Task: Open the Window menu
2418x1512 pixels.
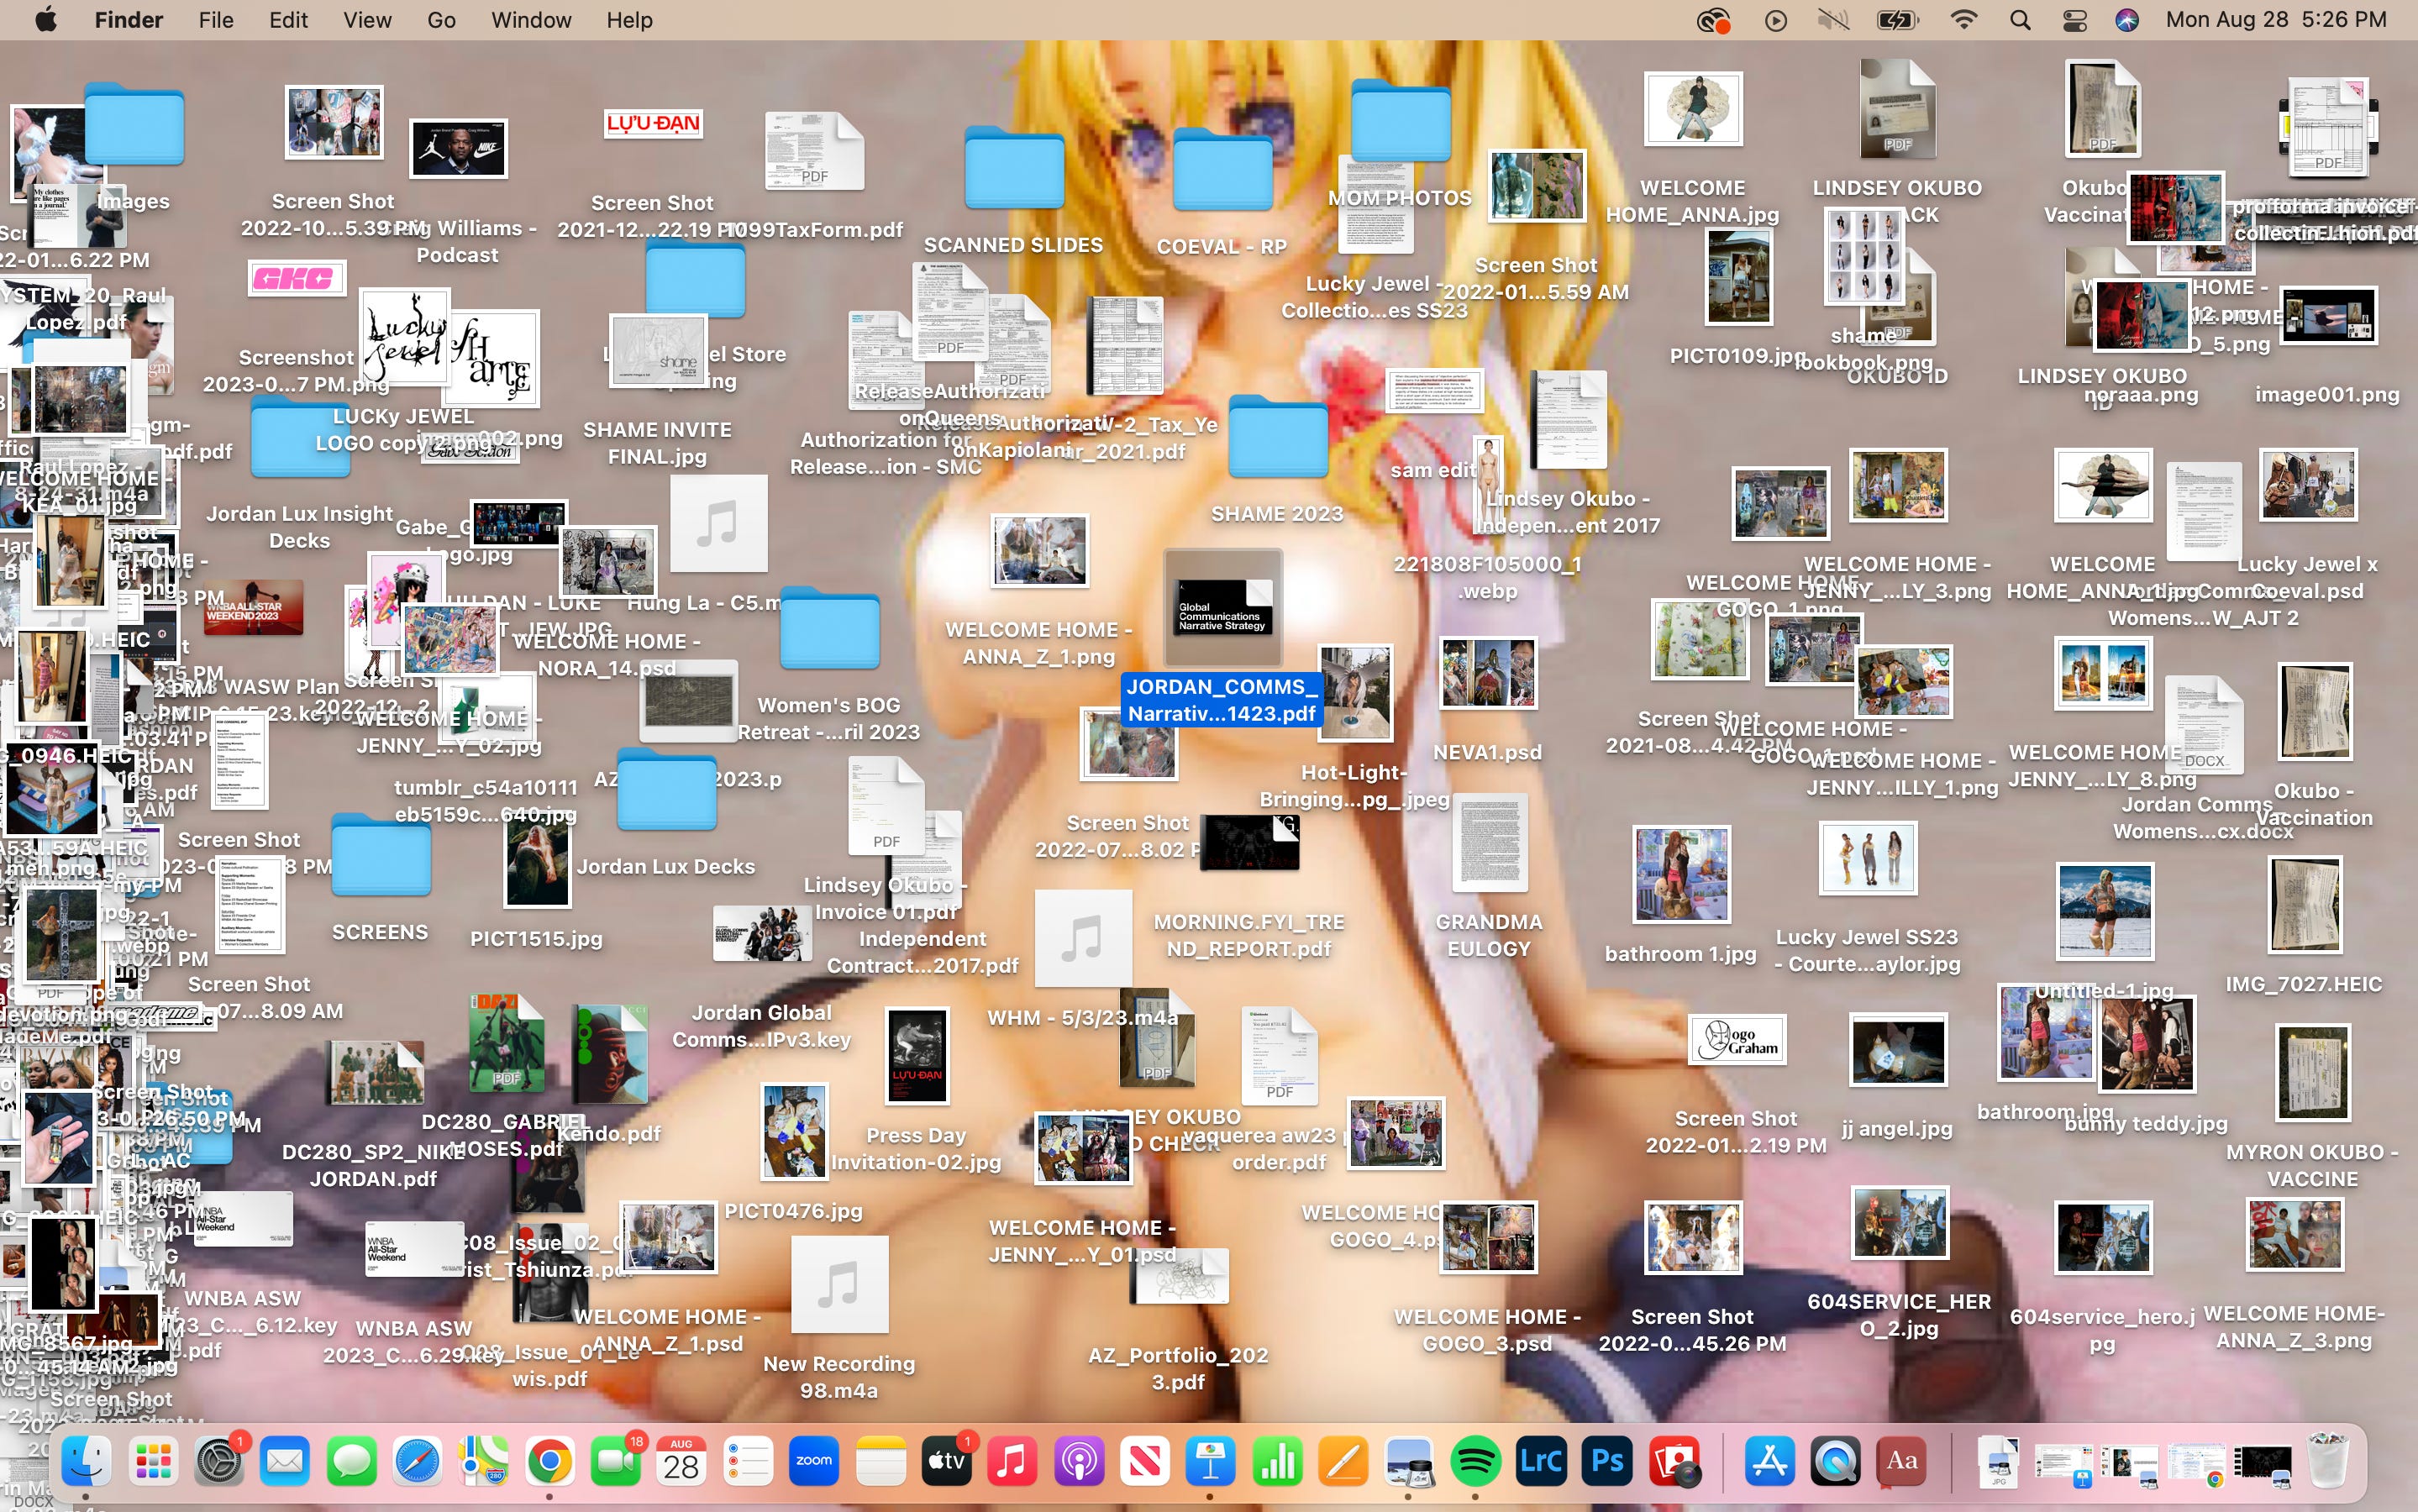Action: [531, 20]
